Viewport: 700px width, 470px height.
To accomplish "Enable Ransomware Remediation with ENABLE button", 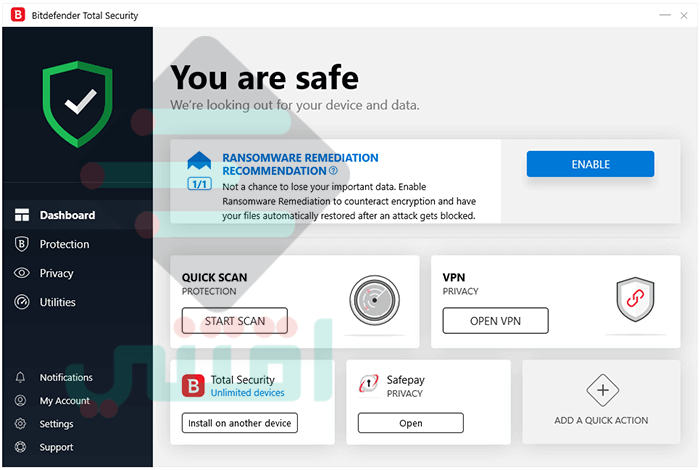I will click(x=590, y=164).
